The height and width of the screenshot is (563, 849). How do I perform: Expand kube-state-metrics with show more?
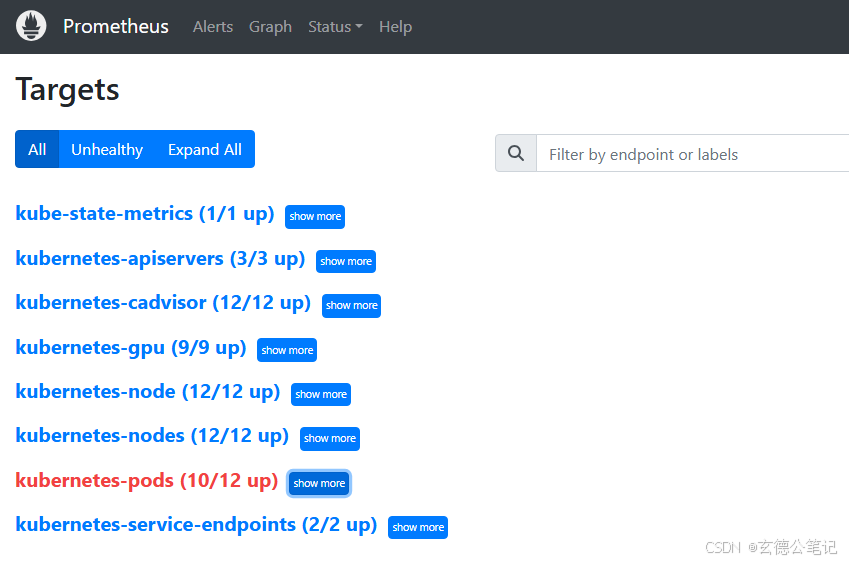[315, 217]
